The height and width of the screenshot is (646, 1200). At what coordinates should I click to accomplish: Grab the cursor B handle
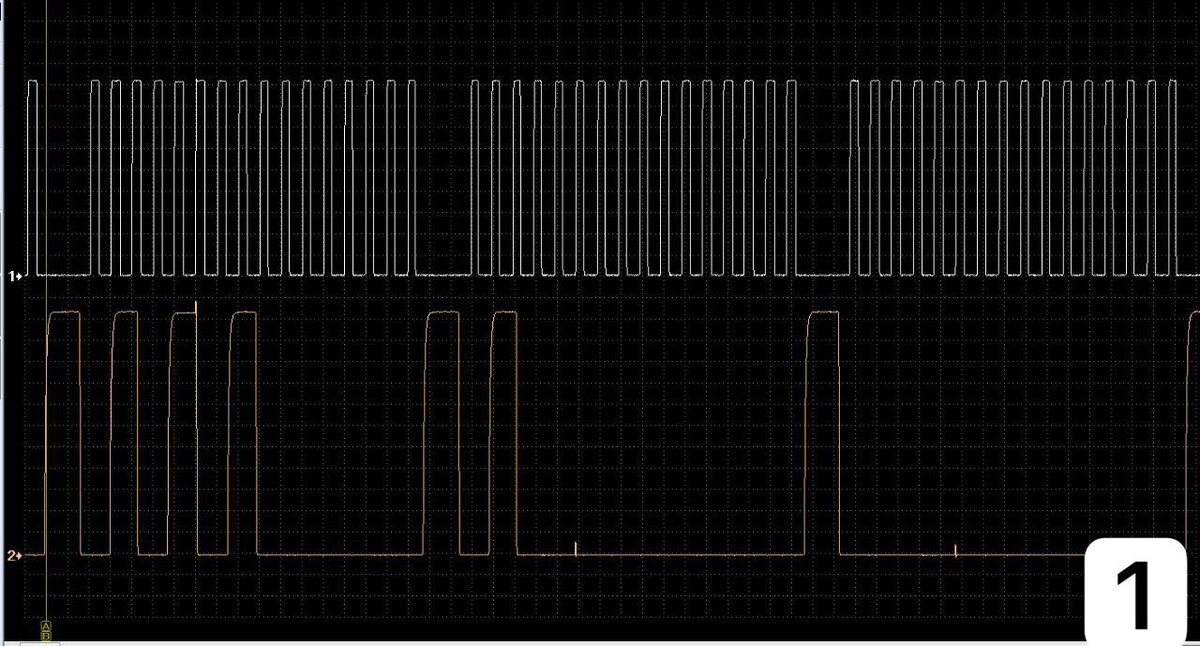[46, 636]
